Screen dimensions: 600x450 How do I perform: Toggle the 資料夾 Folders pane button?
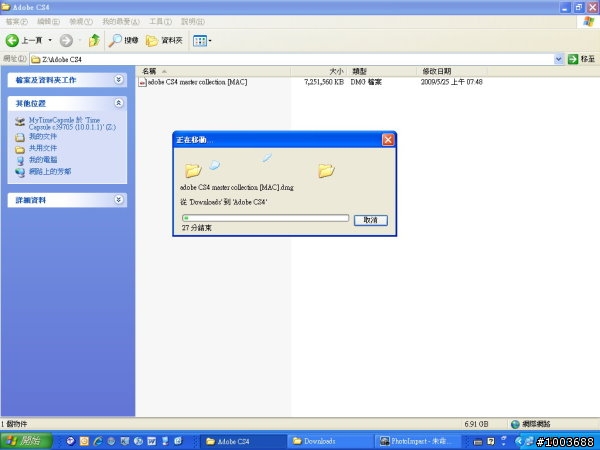165,40
